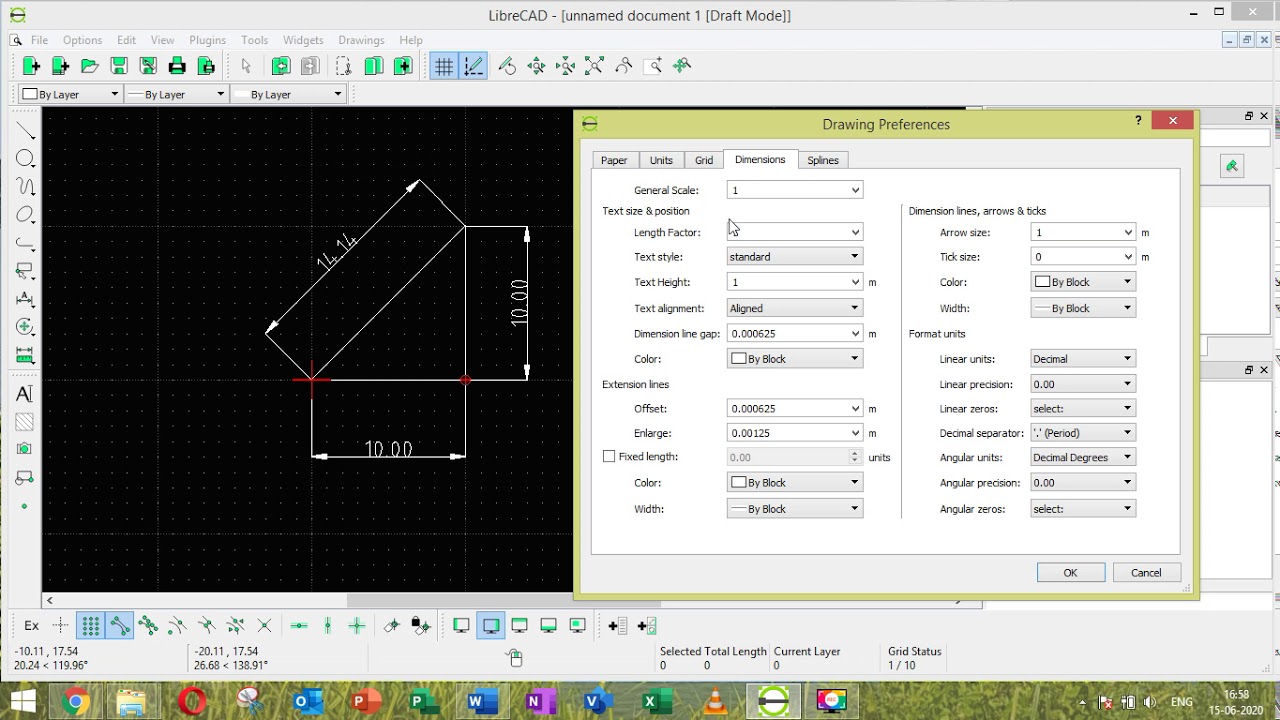This screenshot has width=1280, height=720.
Task: Click the Copy icon in the toolbar
Action: [x=373, y=66]
